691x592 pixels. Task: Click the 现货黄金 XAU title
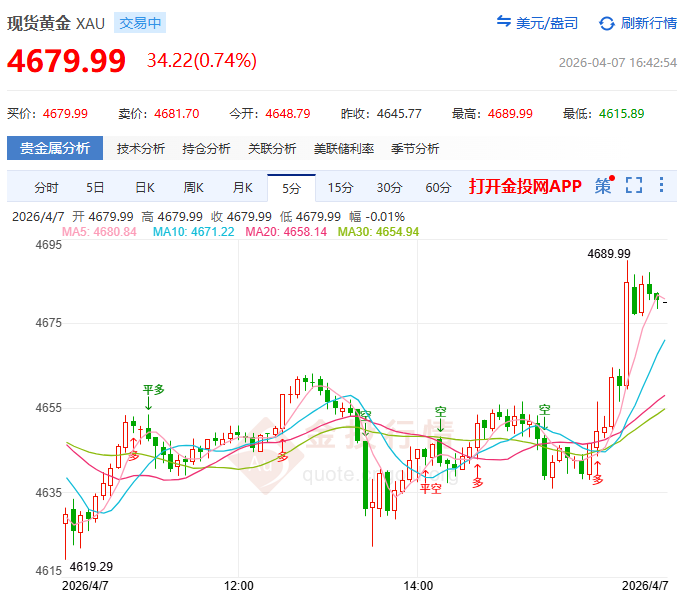(56, 23)
